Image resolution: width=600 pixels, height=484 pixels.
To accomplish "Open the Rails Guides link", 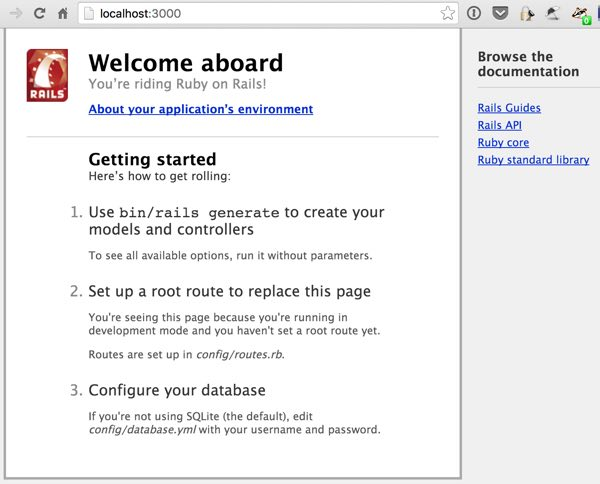I will coord(509,108).
